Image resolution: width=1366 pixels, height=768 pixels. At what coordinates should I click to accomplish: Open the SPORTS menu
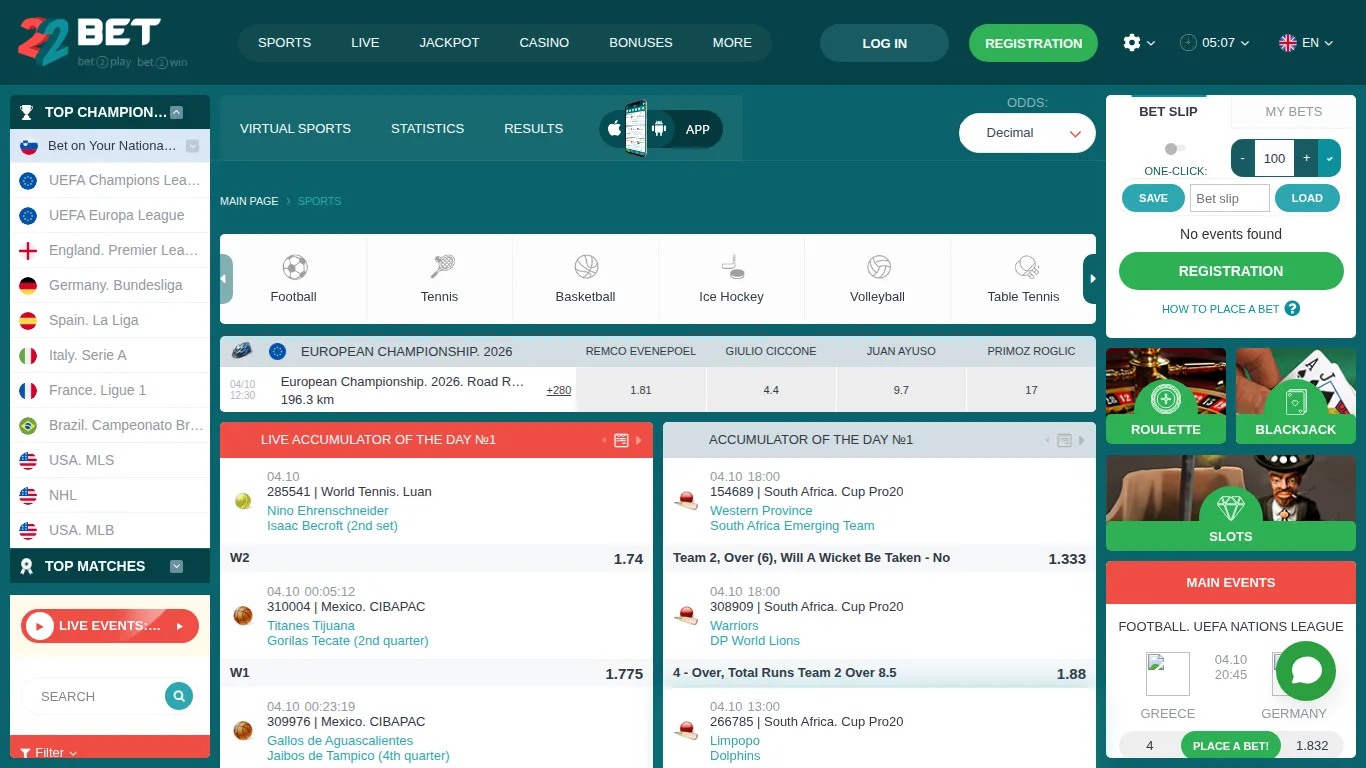(x=285, y=43)
